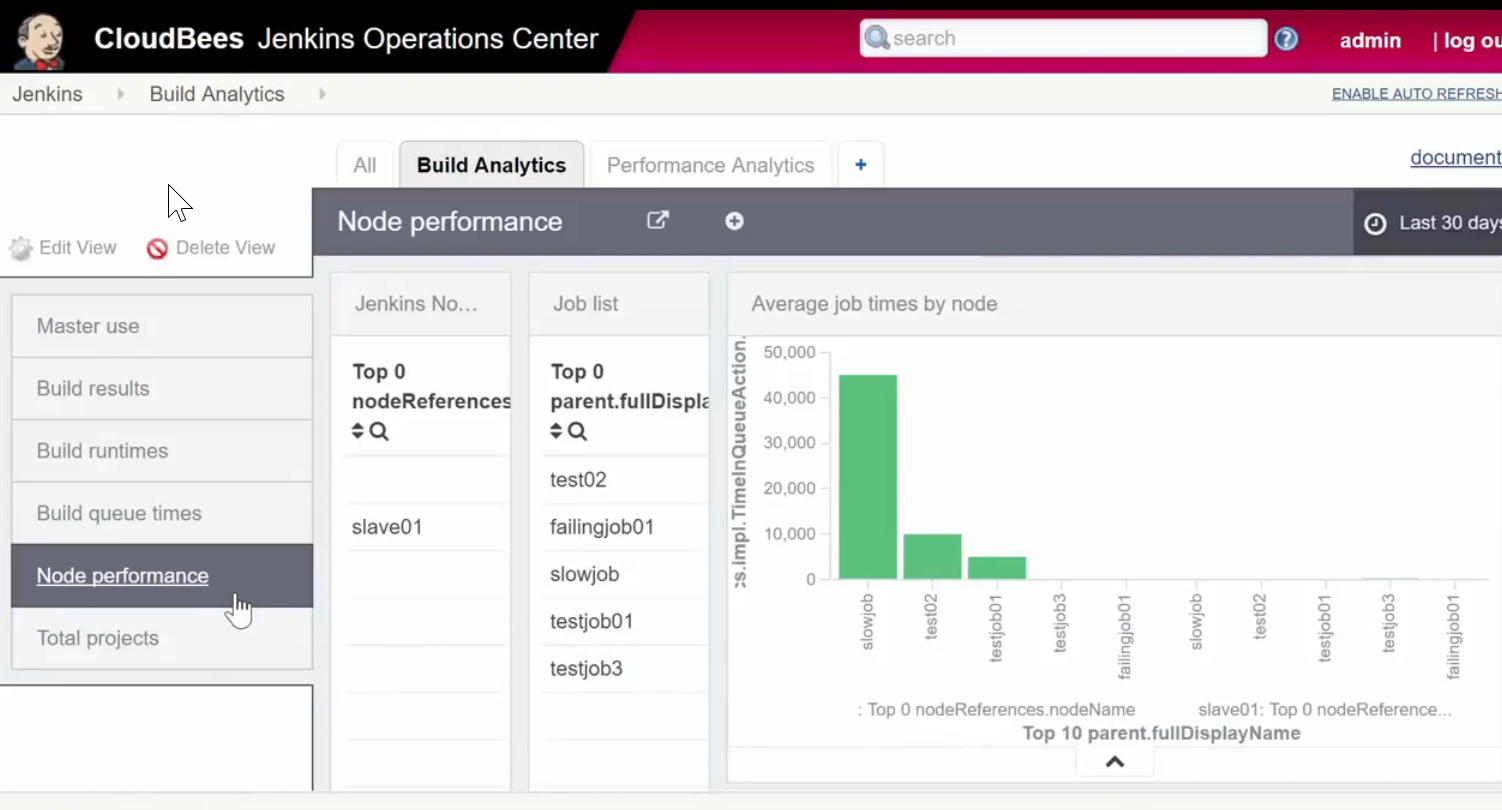Toggle sort order in Jenkins Nodes panel
Screen dimensions: 1502x810
point(358,432)
